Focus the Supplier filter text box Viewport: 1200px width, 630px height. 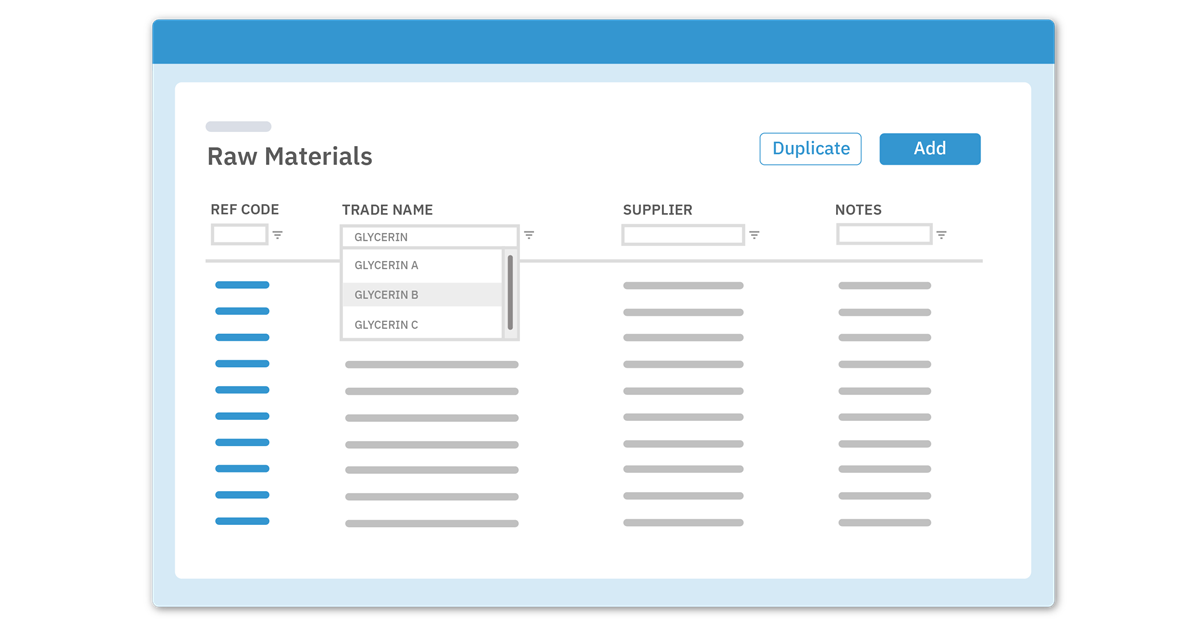[x=683, y=235]
